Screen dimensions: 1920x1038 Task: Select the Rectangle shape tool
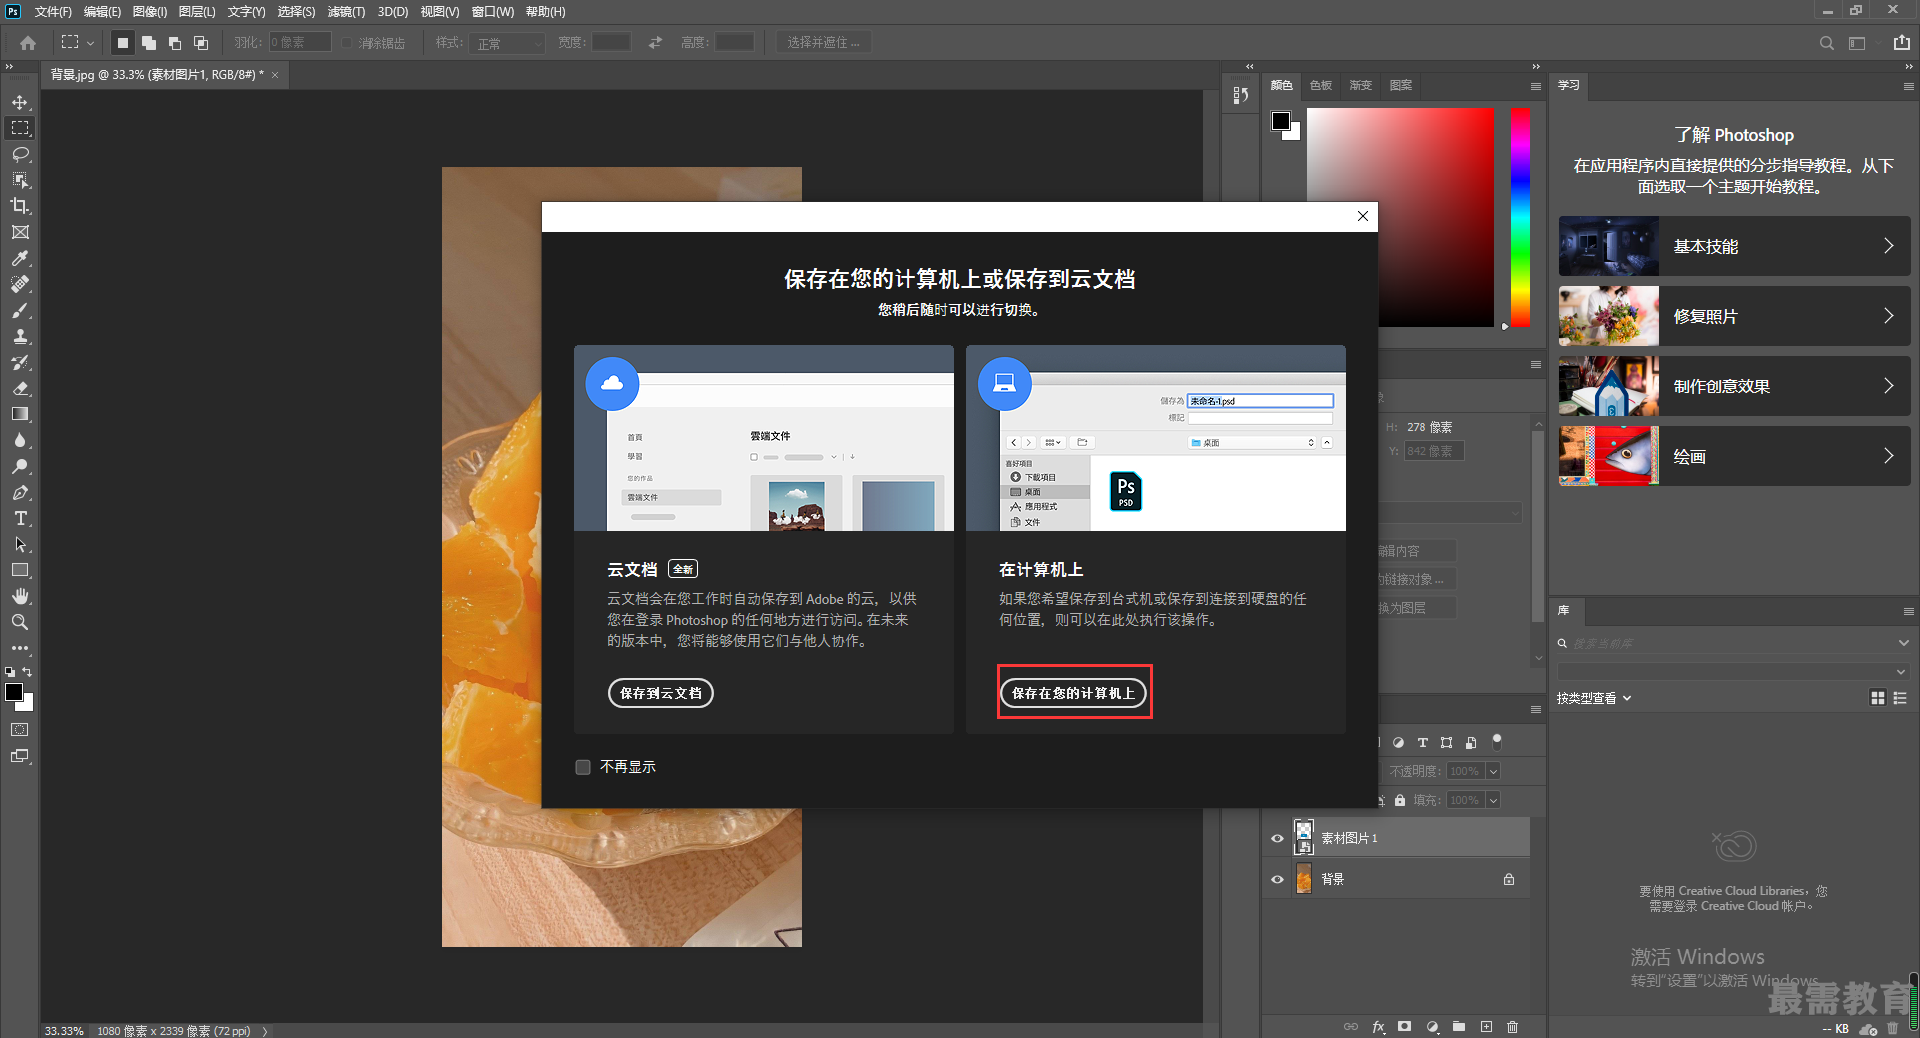[x=20, y=570]
